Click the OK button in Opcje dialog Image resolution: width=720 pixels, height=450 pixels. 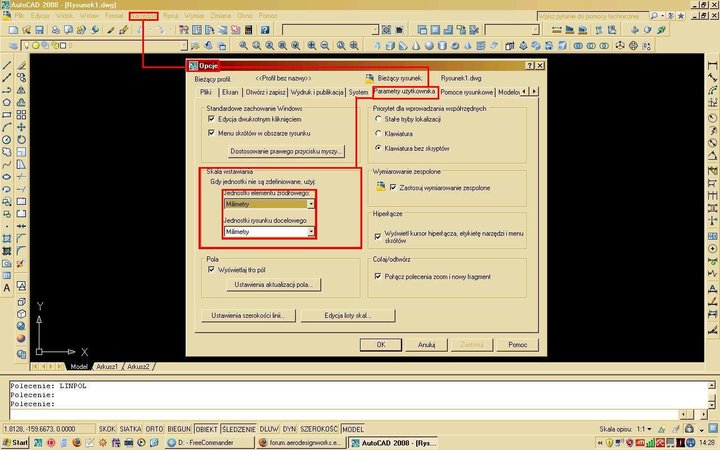pos(381,344)
